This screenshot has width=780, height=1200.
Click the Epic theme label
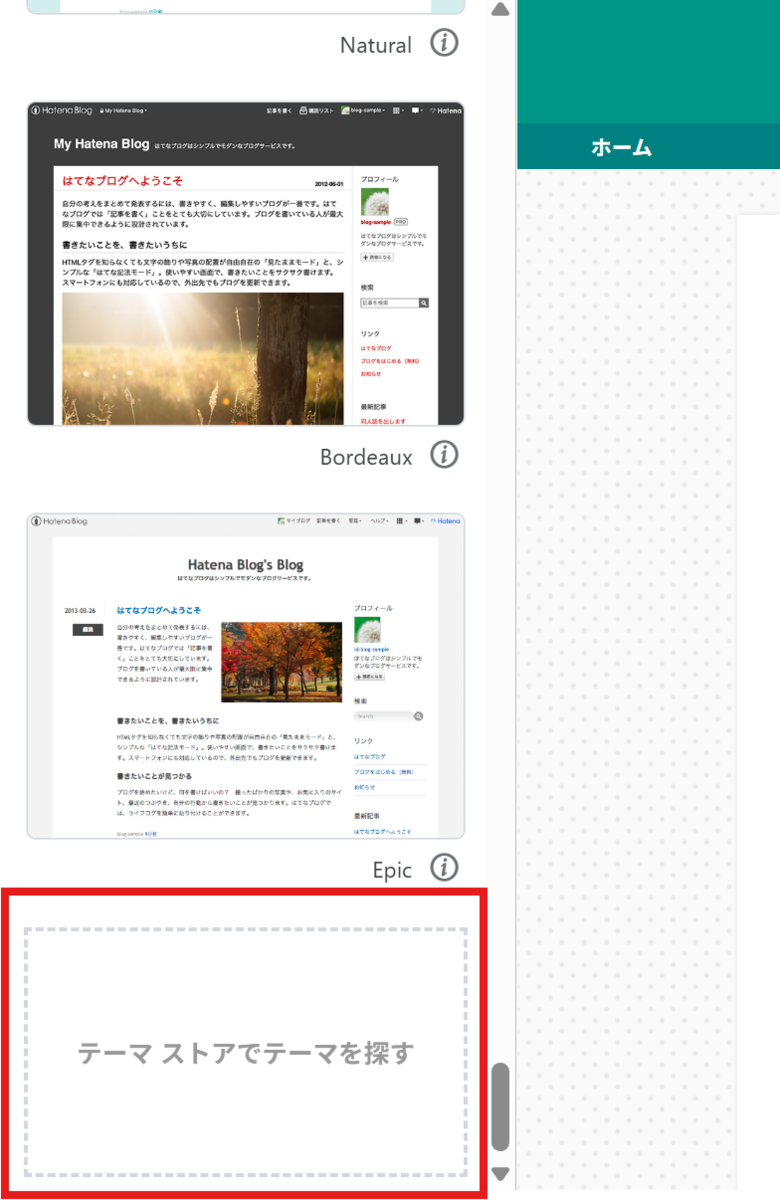392,870
